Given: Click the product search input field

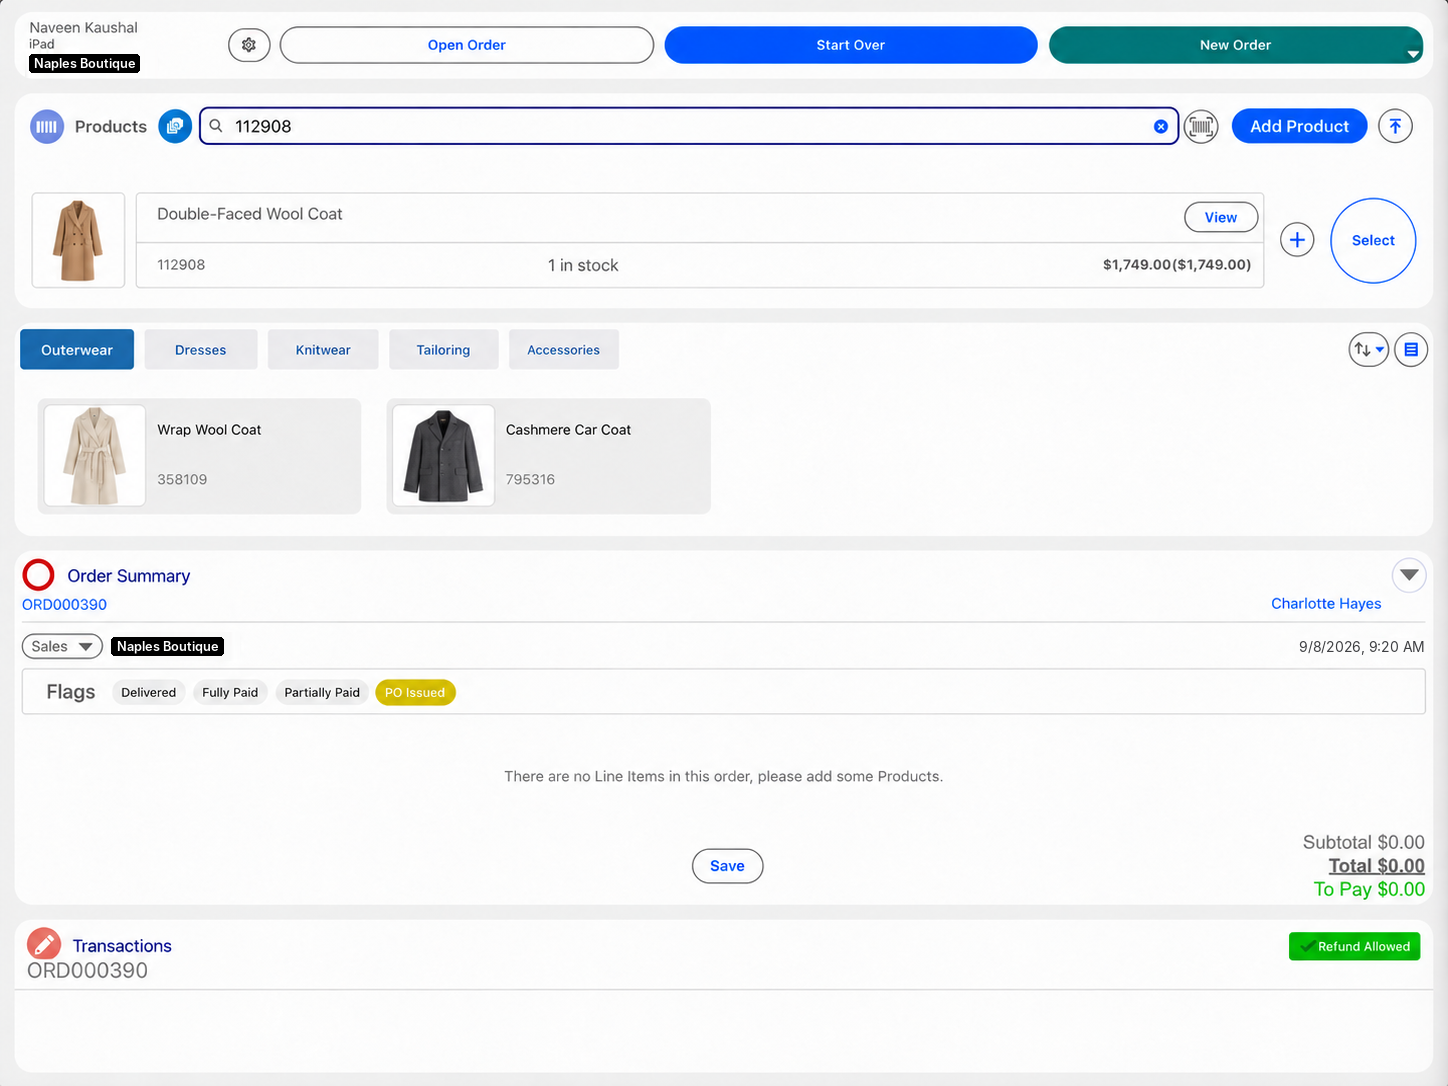Looking at the screenshot, I should coord(689,126).
